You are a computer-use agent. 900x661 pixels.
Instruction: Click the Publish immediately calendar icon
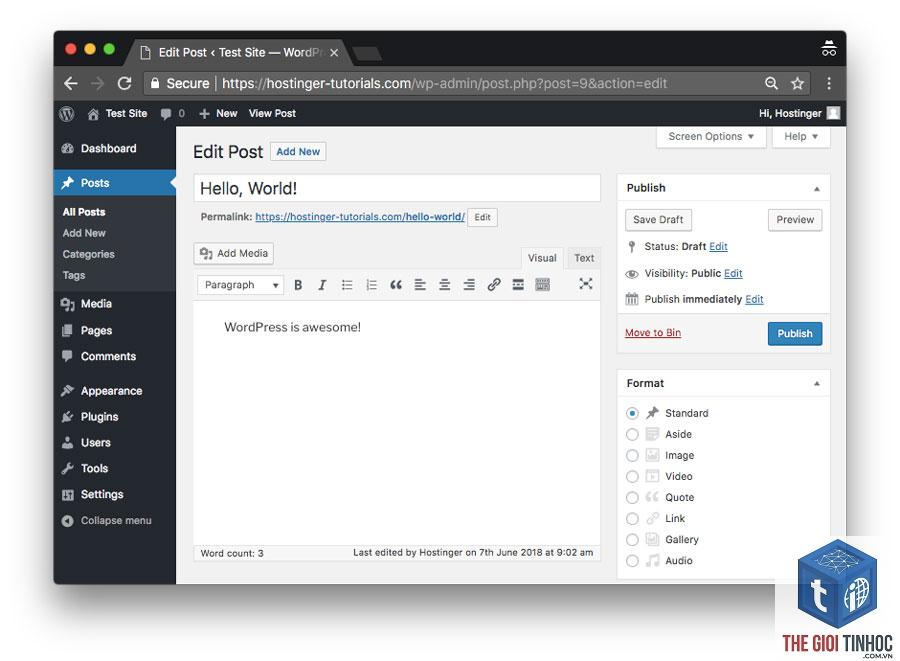(631, 299)
